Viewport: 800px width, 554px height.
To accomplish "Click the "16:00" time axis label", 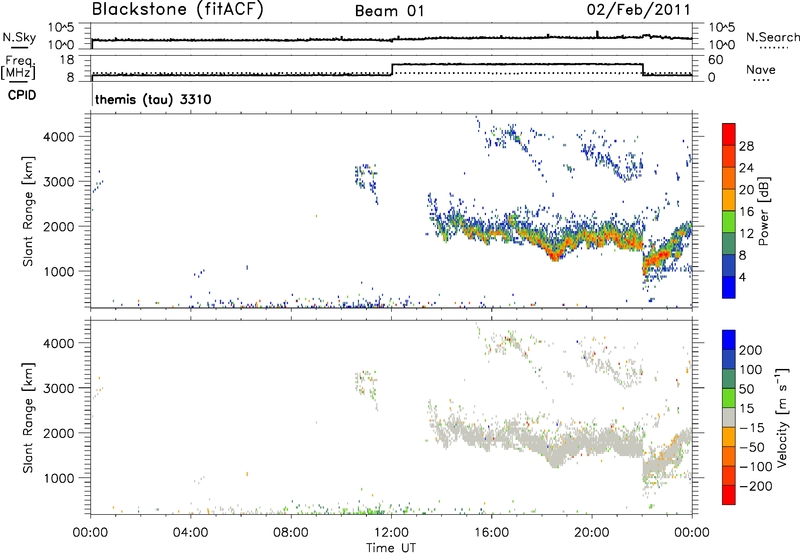I will 491,533.
